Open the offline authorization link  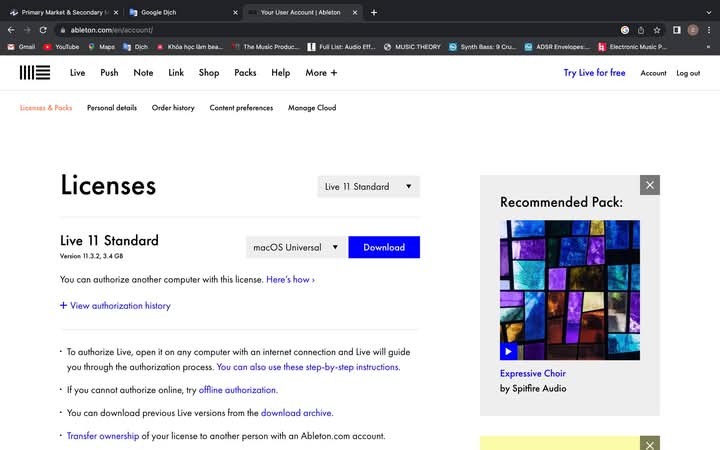click(238, 390)
